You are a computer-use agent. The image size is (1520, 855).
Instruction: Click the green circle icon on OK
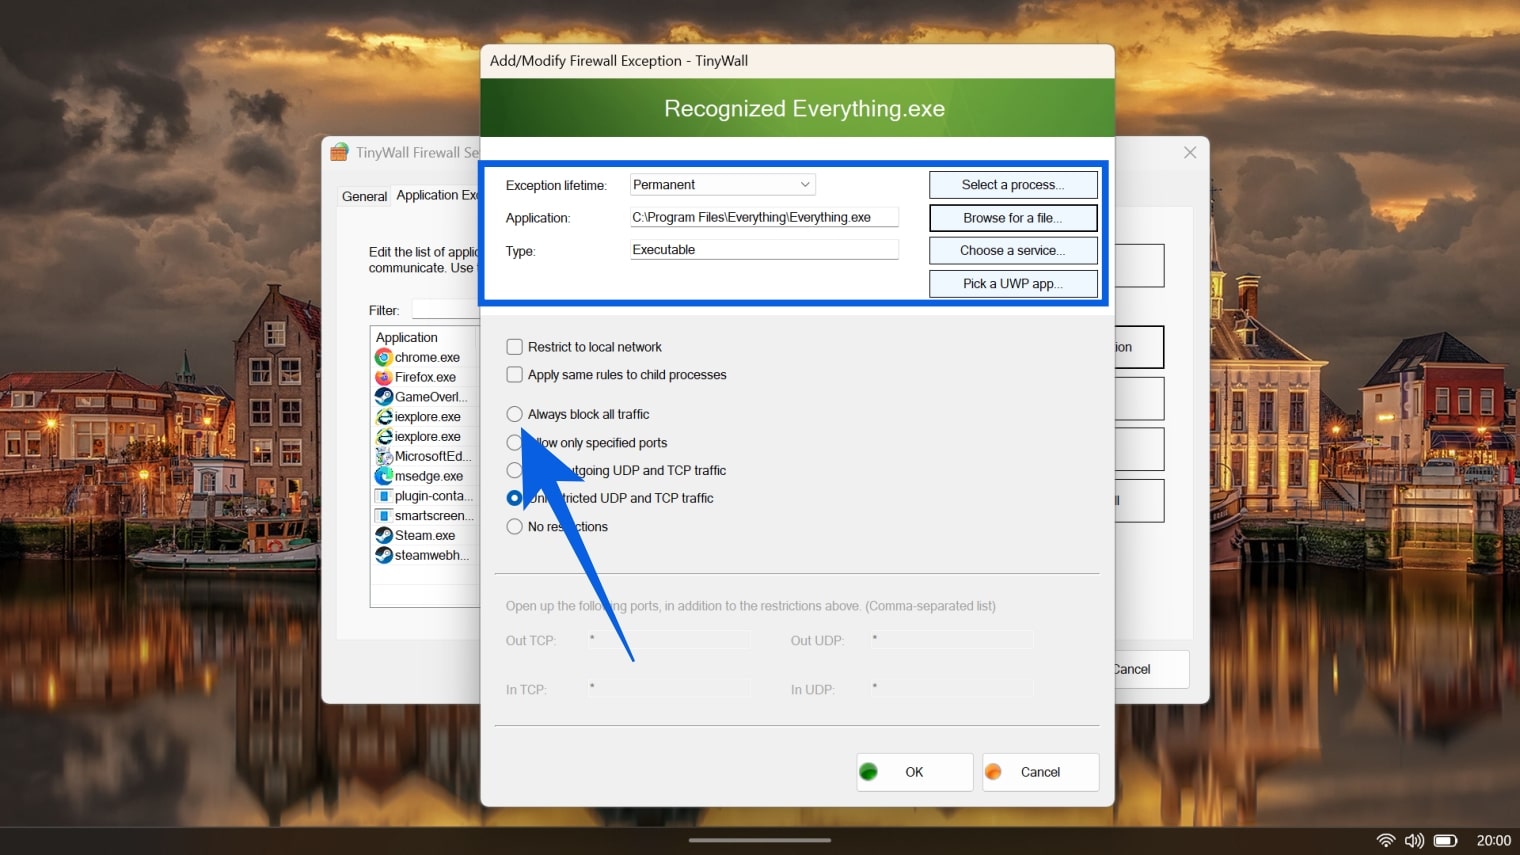coord(868,772)
